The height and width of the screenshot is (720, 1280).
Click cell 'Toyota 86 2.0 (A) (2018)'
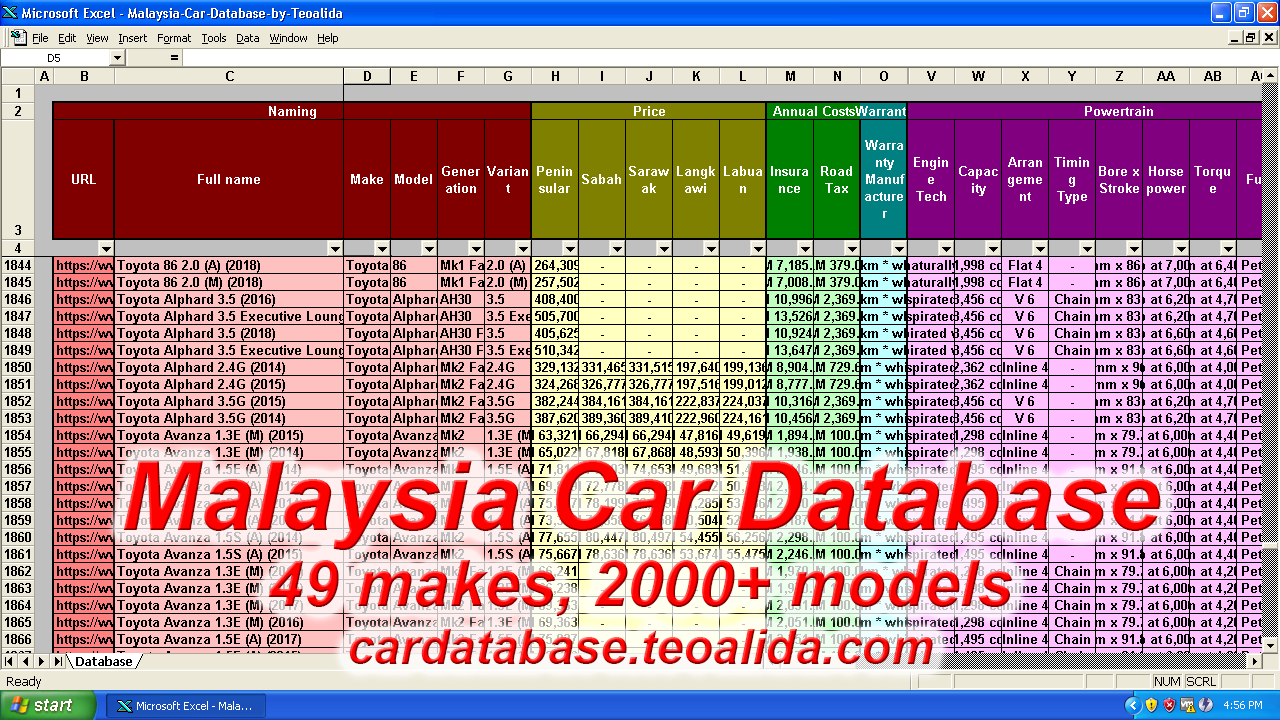click(229, 265)
